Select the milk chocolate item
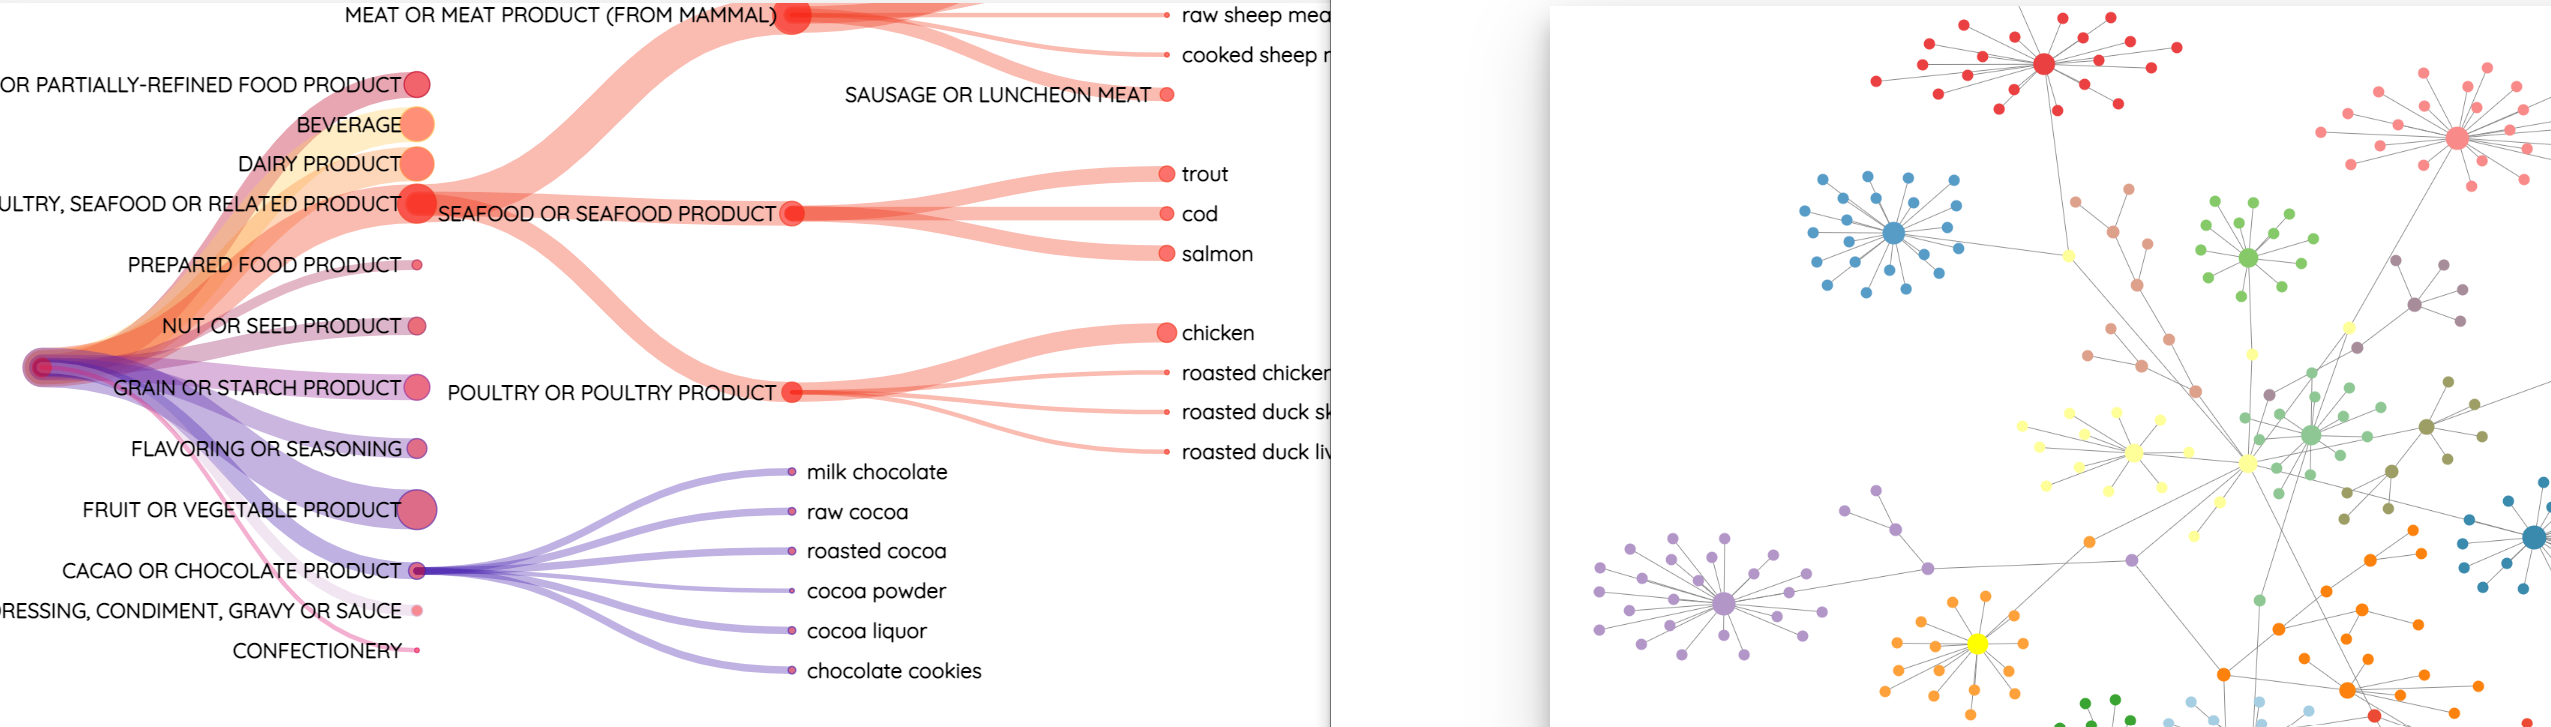This screenshot has width=2551, height=727. tap(792, 472)
